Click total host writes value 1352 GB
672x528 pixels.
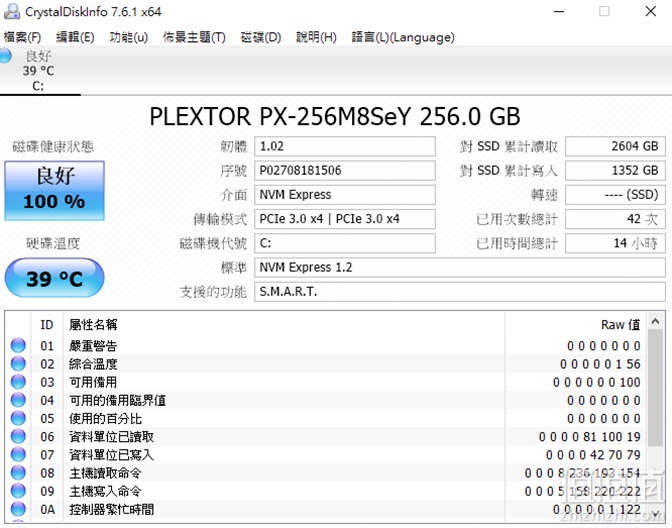click(x=615, y=171)
